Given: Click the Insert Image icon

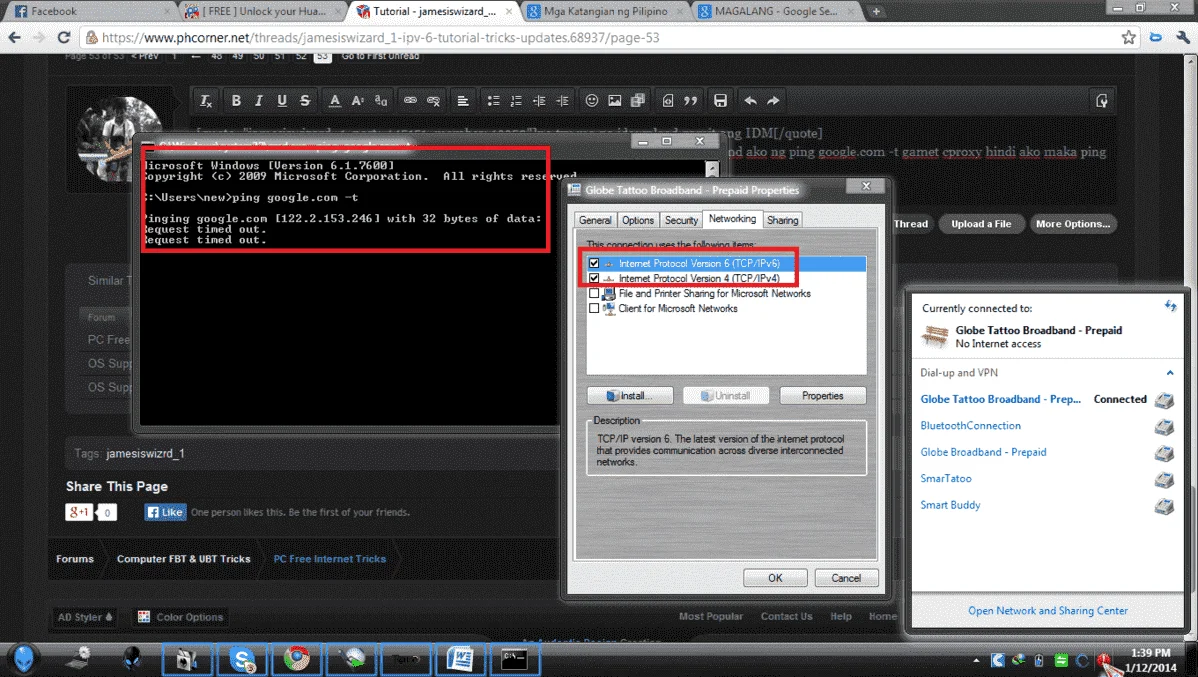Looking at the screenshot, I should 614,101.
